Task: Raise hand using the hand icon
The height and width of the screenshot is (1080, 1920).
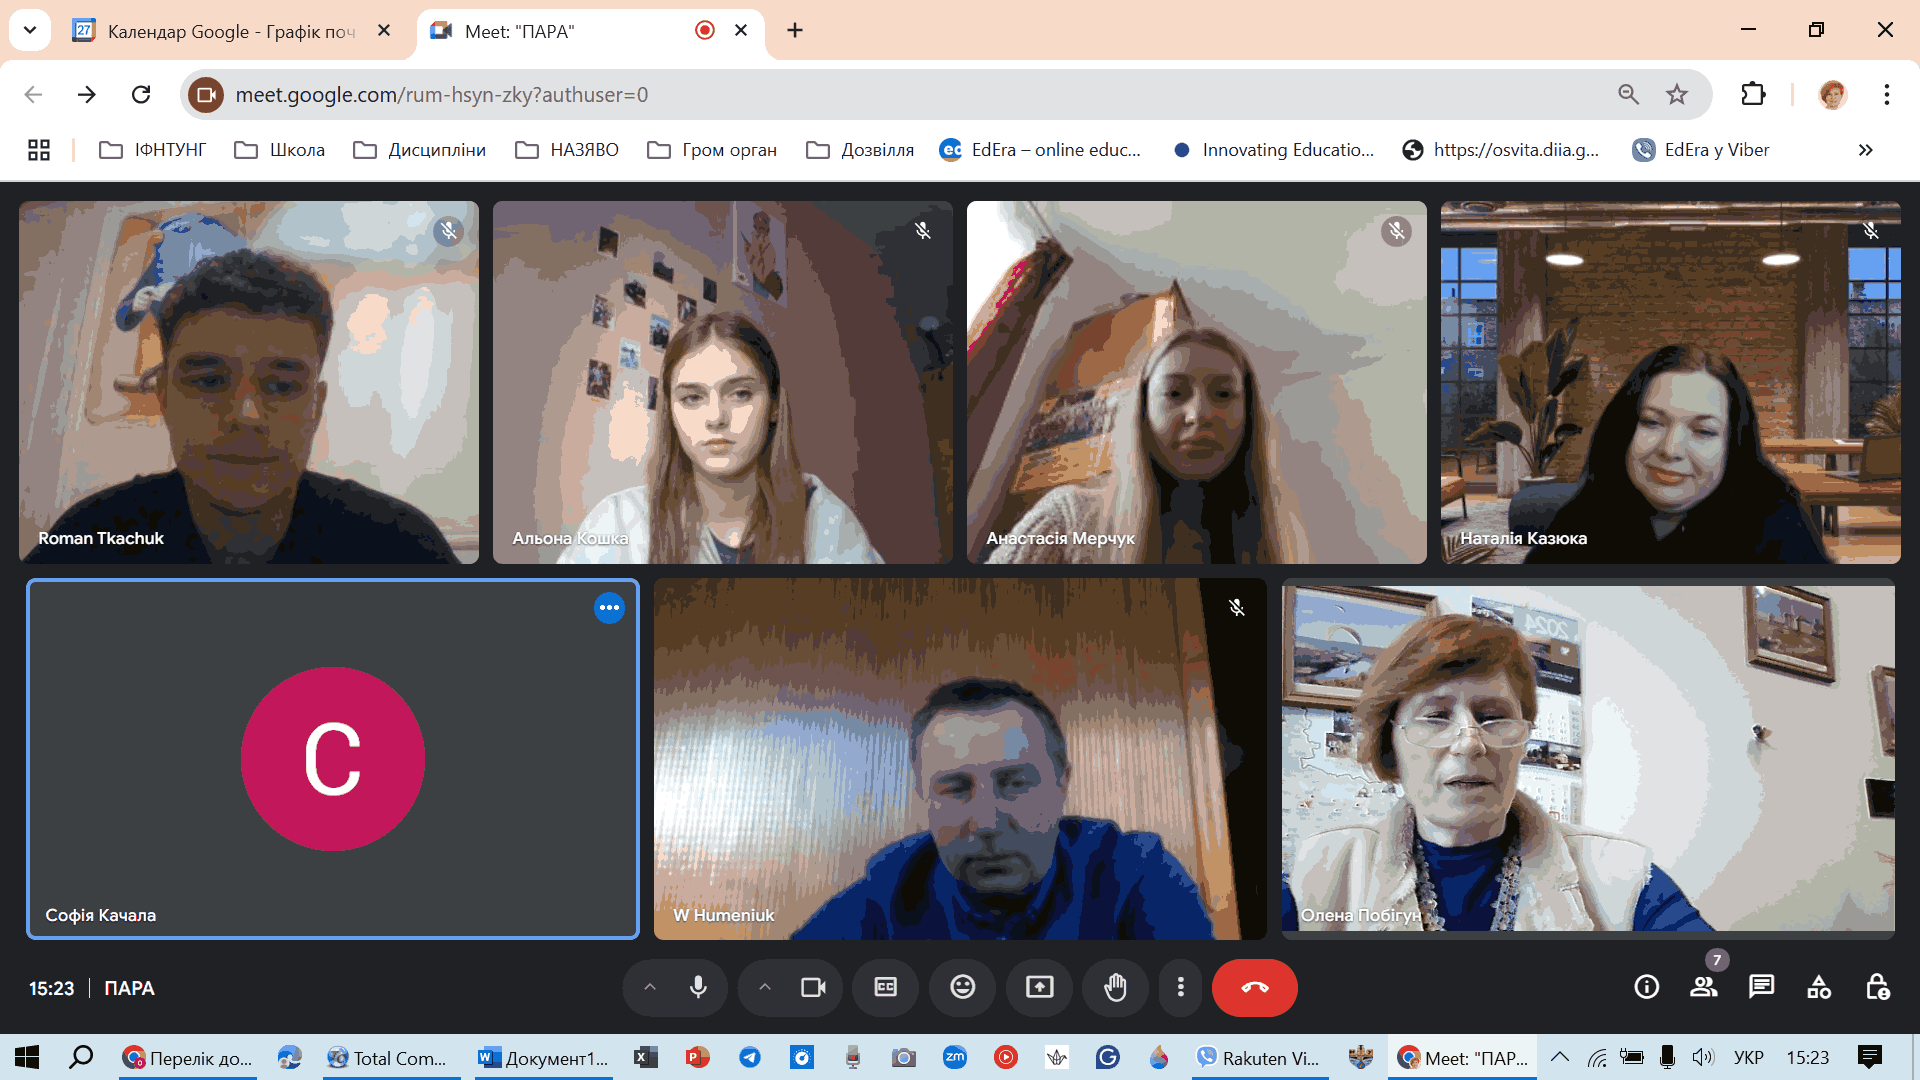Action: (1115, 988)
